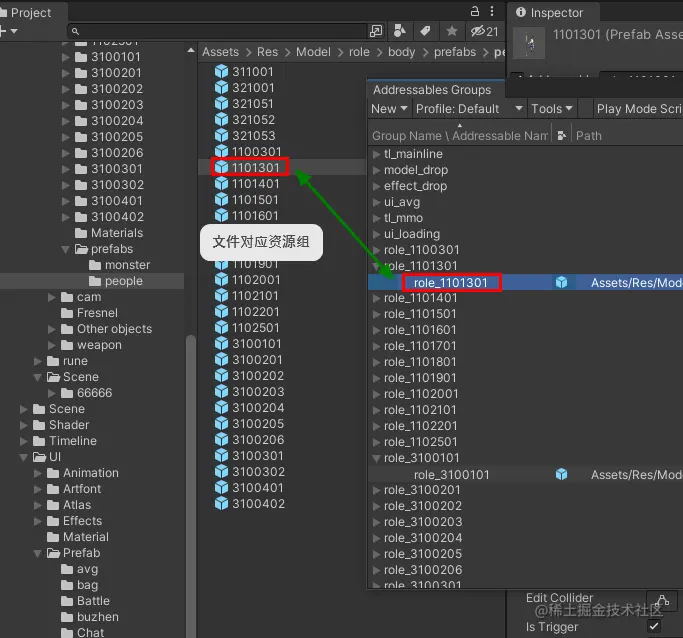The width and height of the screenshot is (683, 638).
Task: Click the role_1101301 row prefab icon
Action: [x=561, y=283]
